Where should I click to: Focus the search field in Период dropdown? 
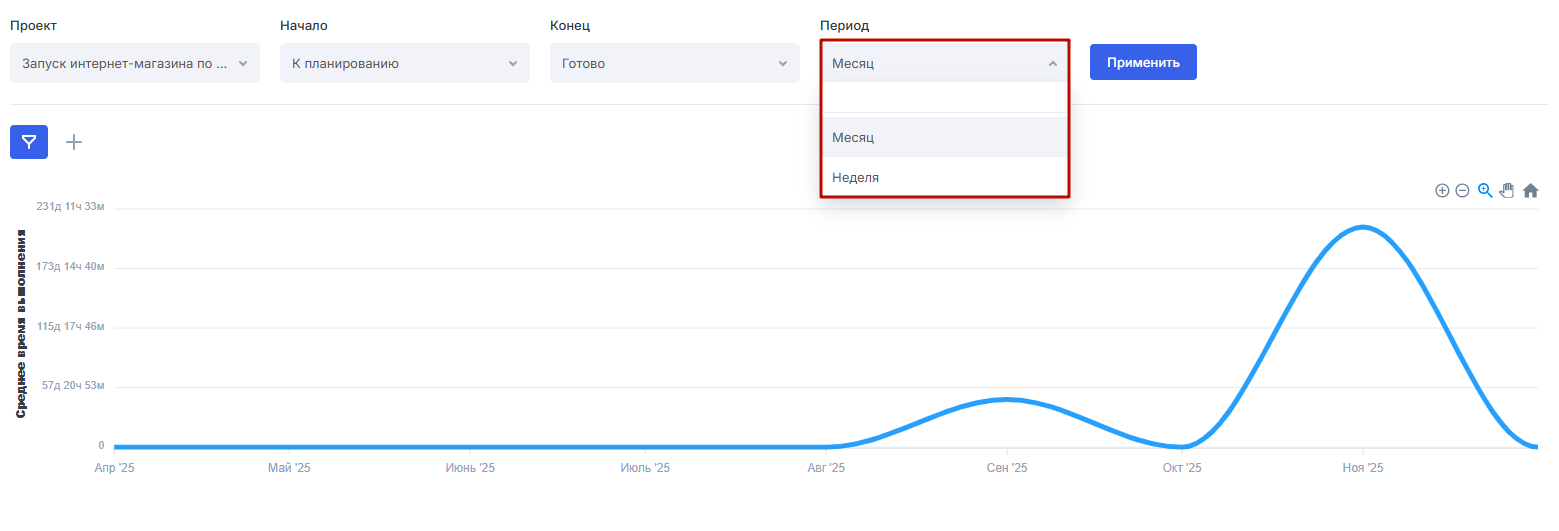(x=945, y=99)
